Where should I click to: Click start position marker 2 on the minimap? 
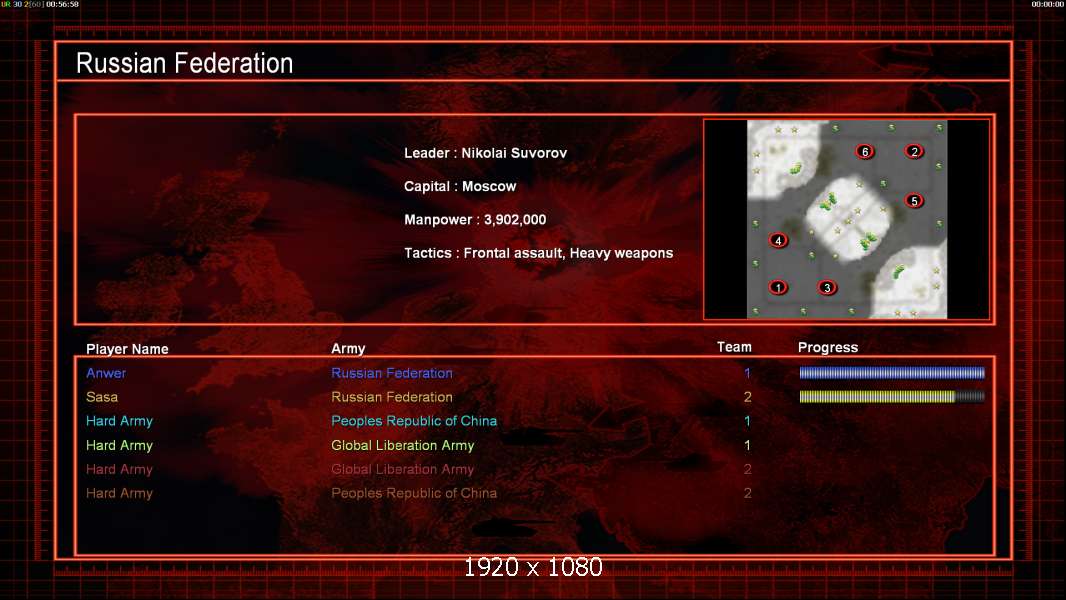point(914,152)
